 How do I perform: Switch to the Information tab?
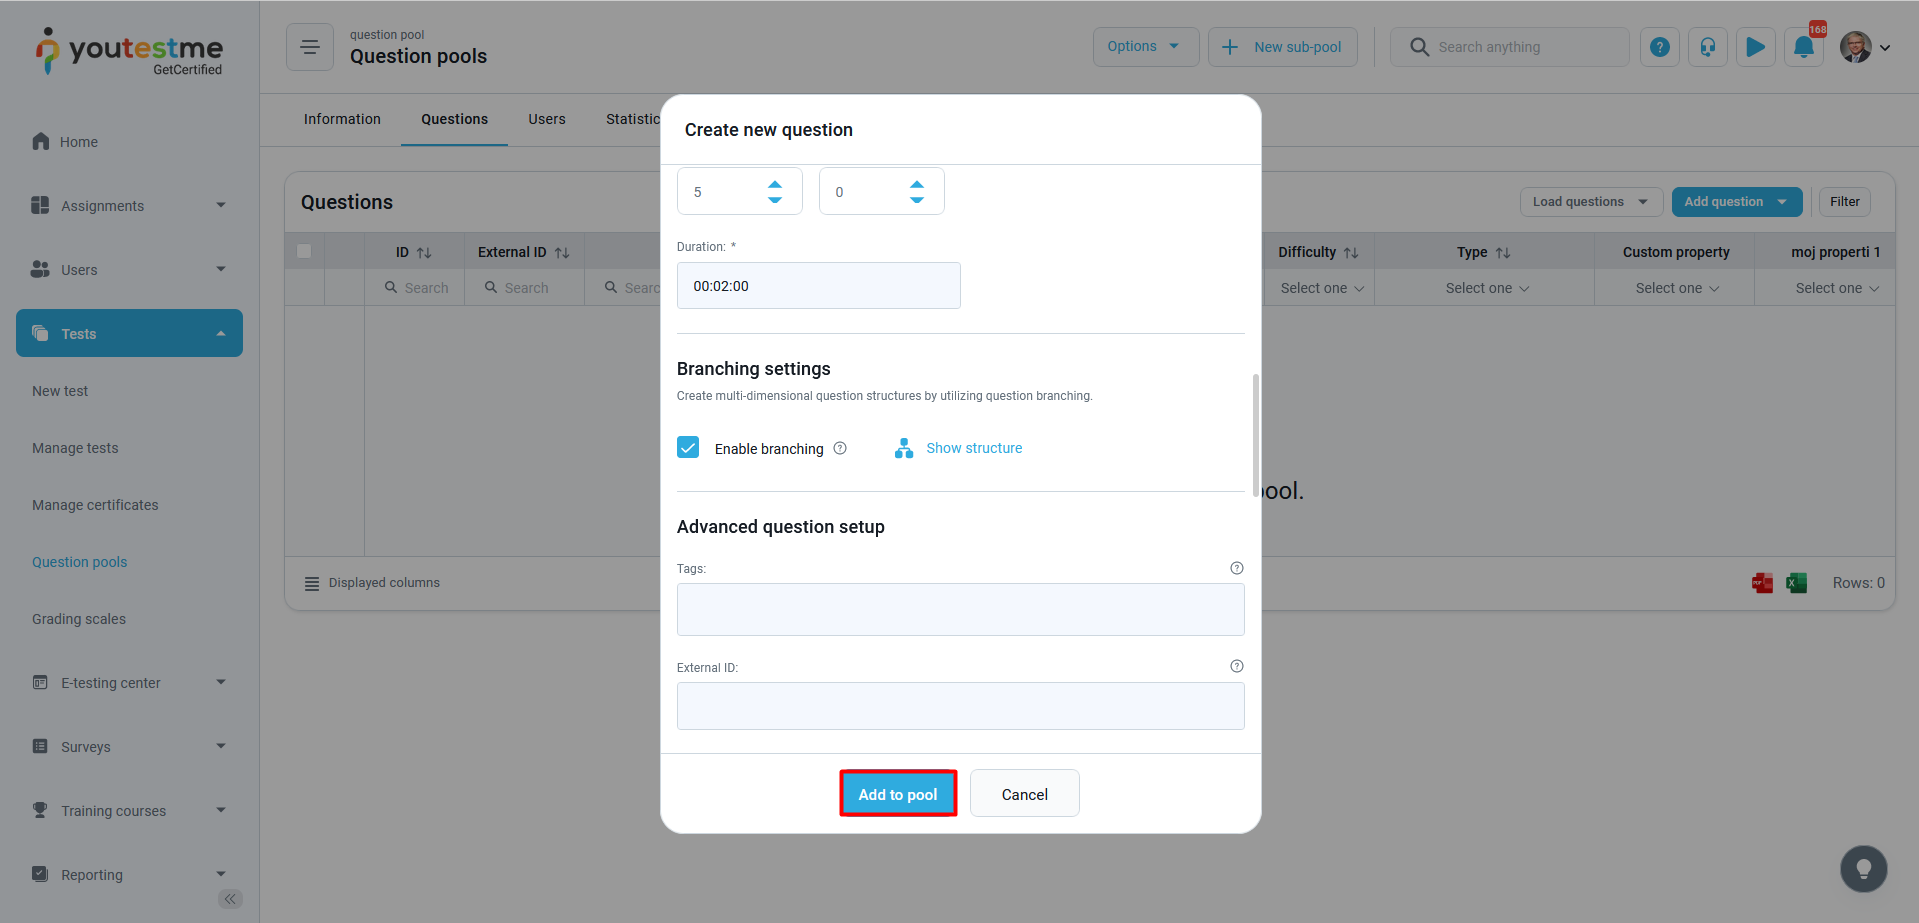coord(342,119)
